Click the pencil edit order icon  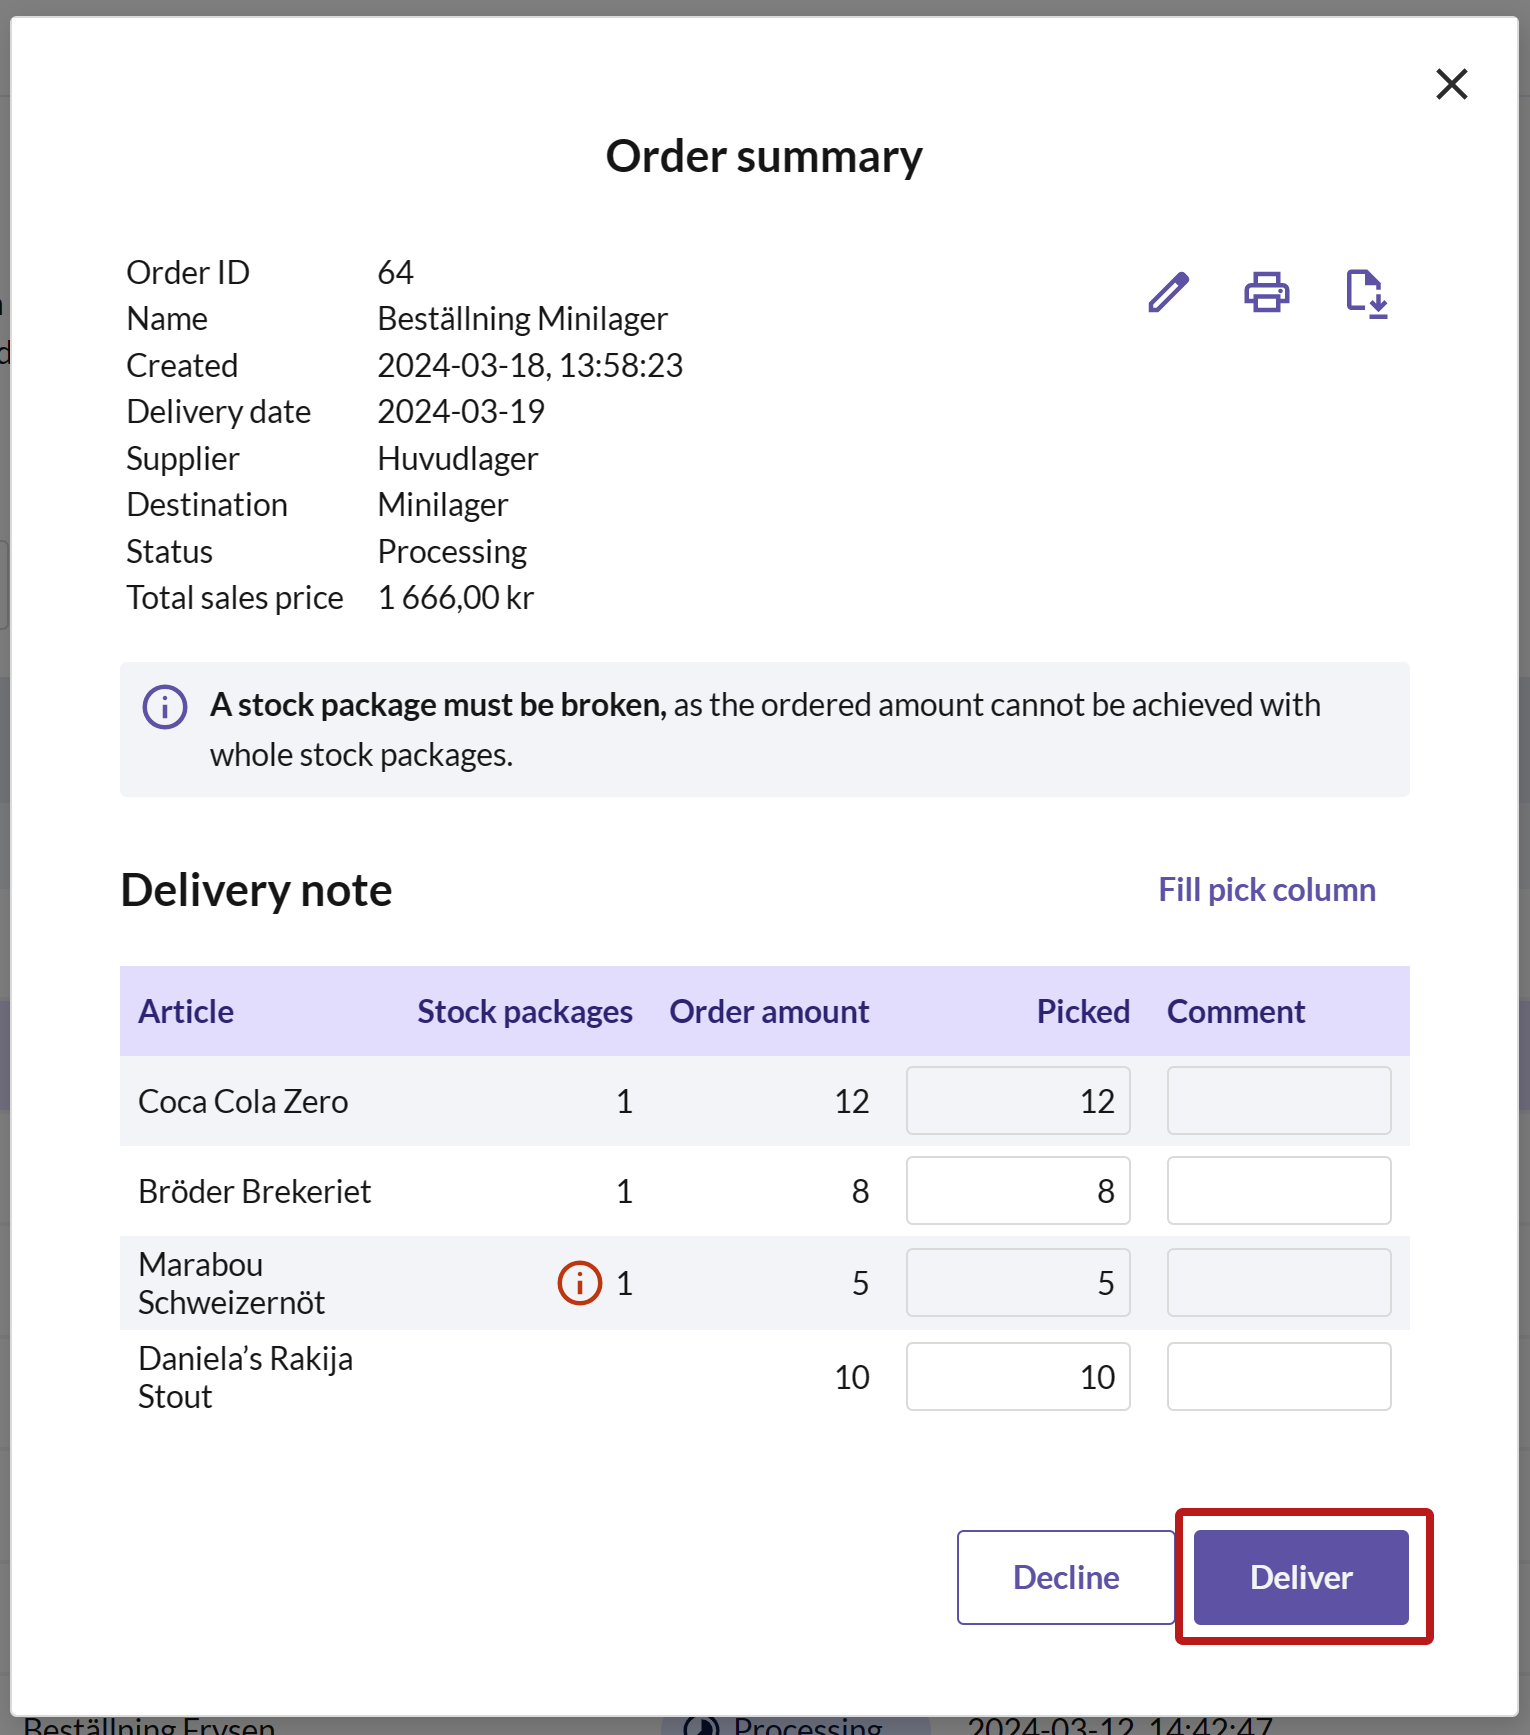pyautogui.click(x=1168, y=292)
